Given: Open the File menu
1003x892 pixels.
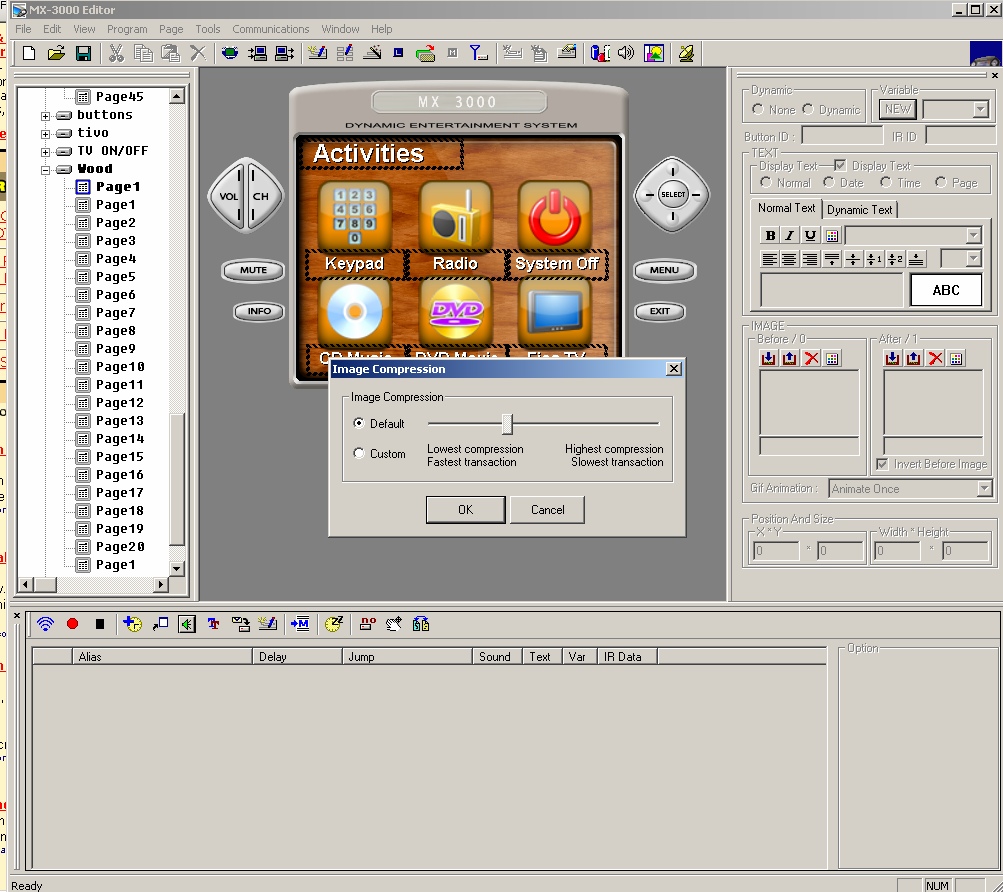Looking at the screenshot, I should coord(23,29).
